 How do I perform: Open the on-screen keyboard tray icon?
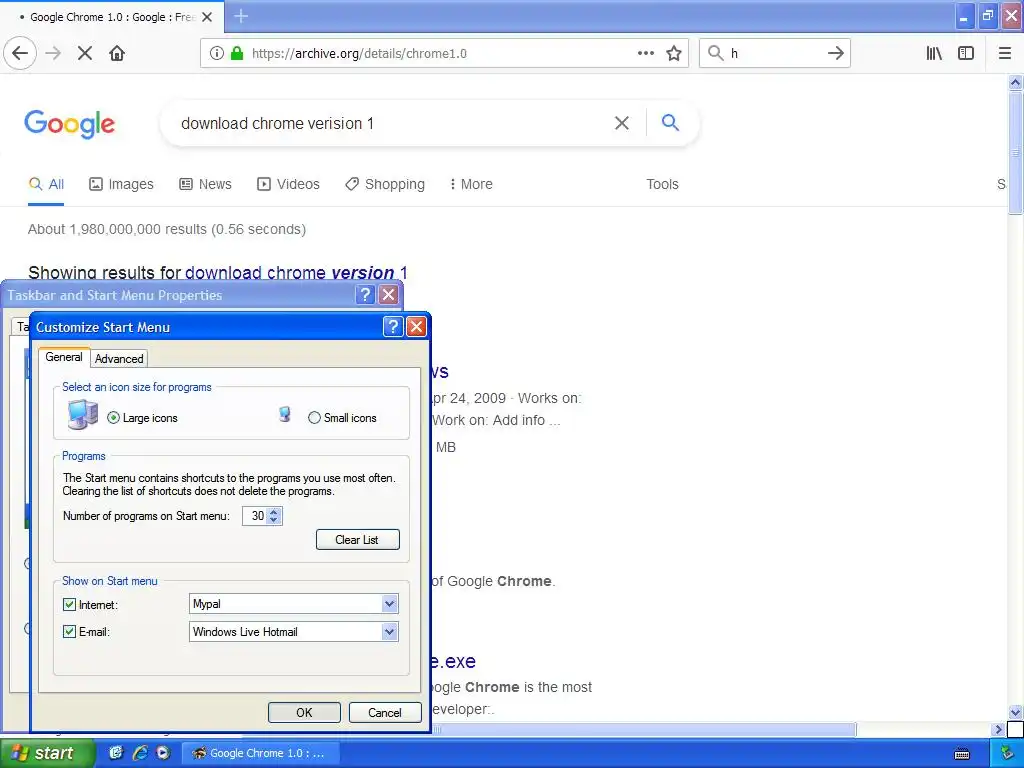coord(962,754)
